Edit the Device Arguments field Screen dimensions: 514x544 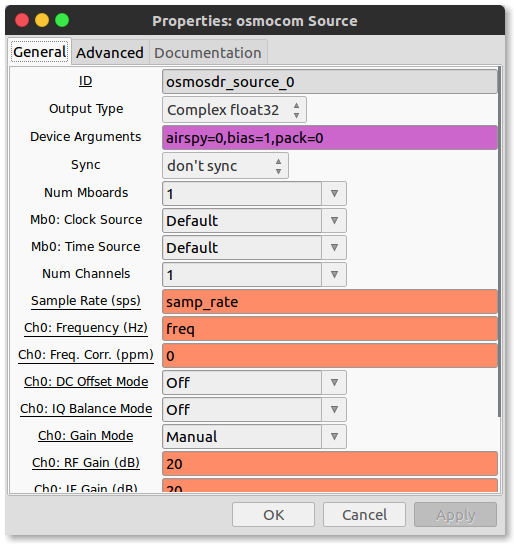pyautogui.click(x=329, y=138)
